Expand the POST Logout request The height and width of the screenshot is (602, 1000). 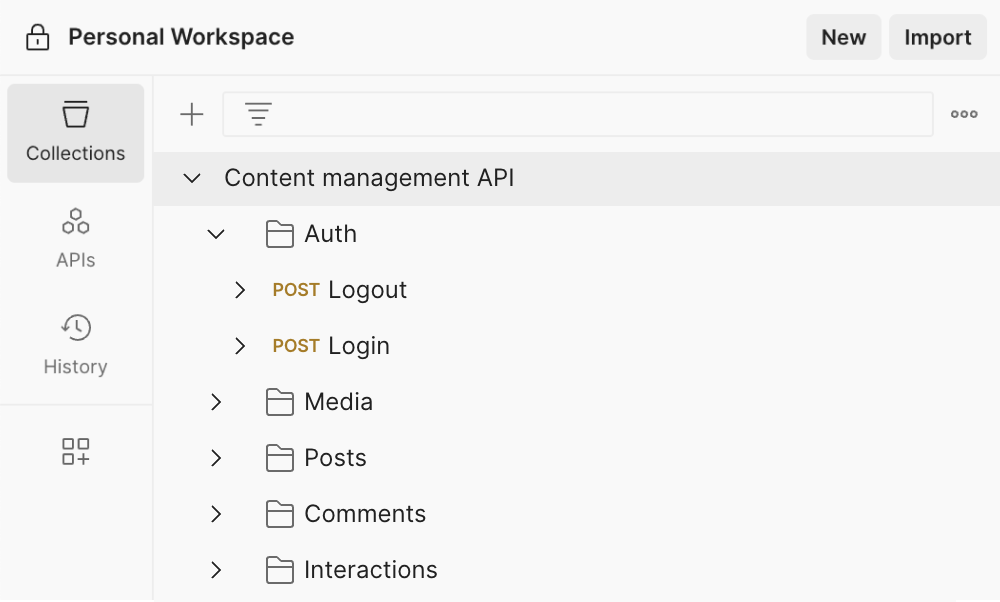click(x=240, y=290)
